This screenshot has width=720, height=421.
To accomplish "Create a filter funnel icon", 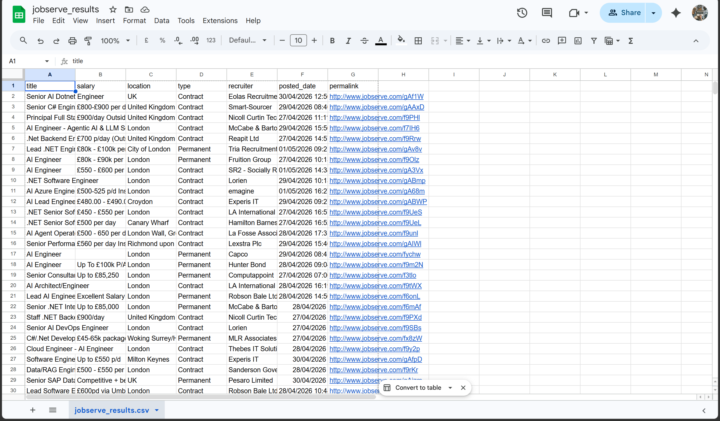I will pyautogui.click(x=594, y=41).
